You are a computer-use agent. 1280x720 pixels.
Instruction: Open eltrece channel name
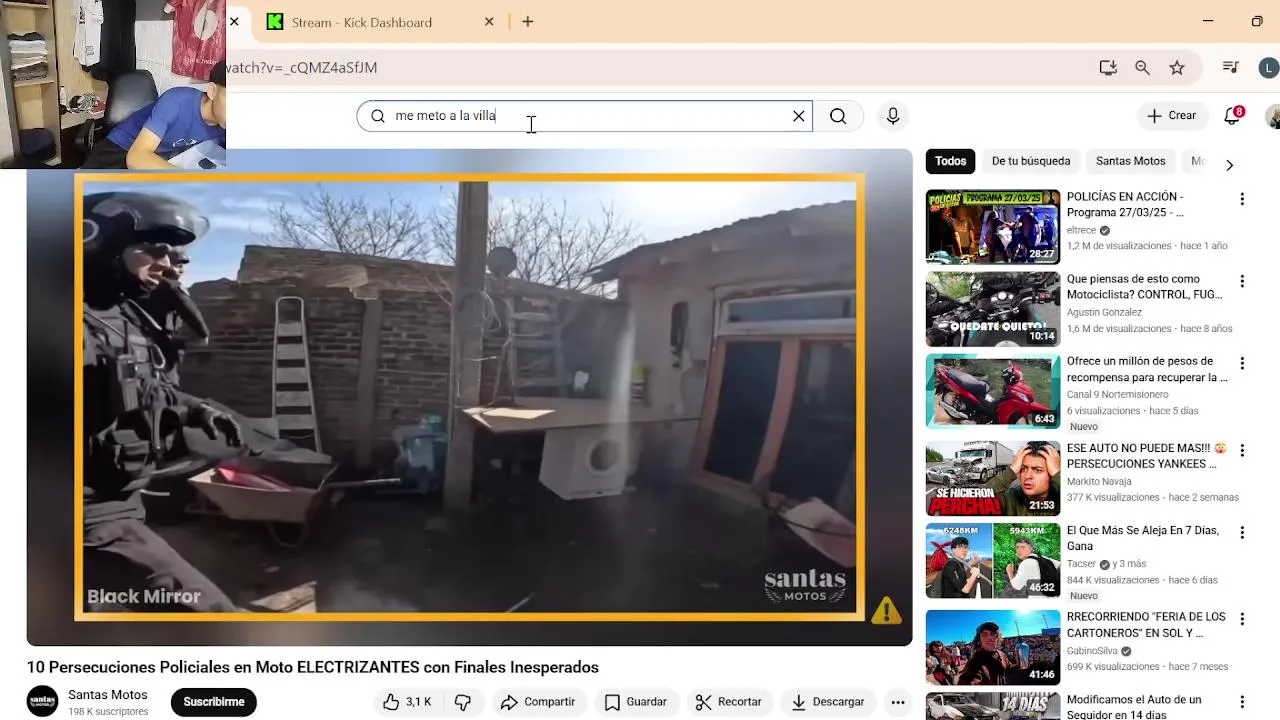1081,230
